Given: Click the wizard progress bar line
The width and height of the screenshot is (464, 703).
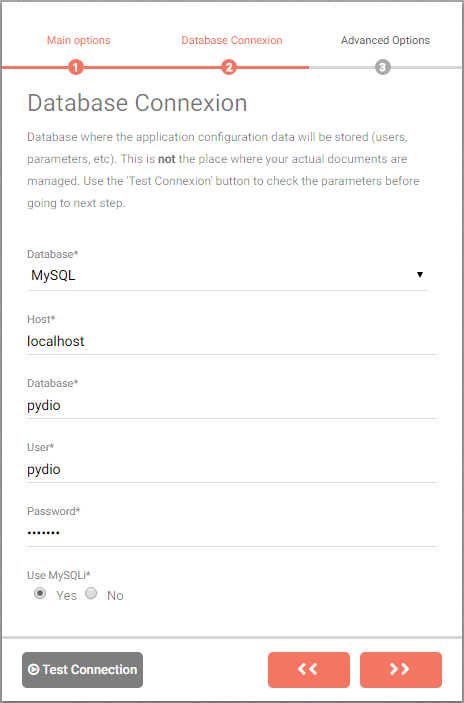Looking at the screenshot, I should click(232, 68).
